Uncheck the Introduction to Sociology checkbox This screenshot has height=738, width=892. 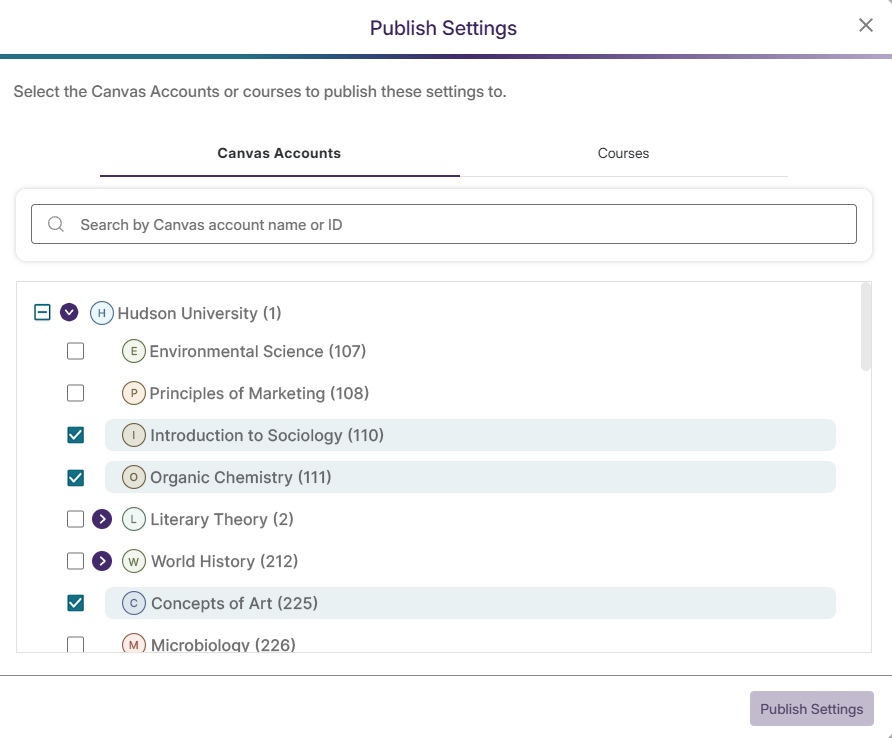(x=75, y=435)
